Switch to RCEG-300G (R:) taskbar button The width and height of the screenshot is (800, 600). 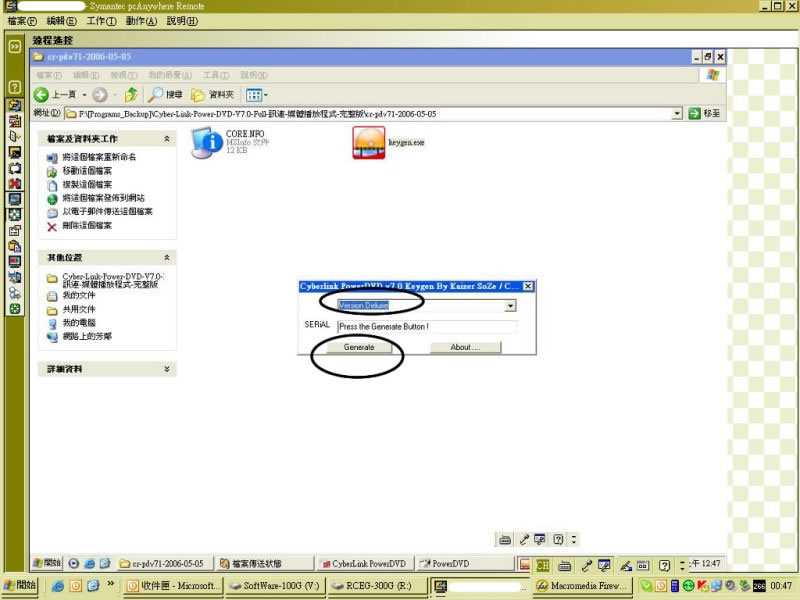(377, 586)
